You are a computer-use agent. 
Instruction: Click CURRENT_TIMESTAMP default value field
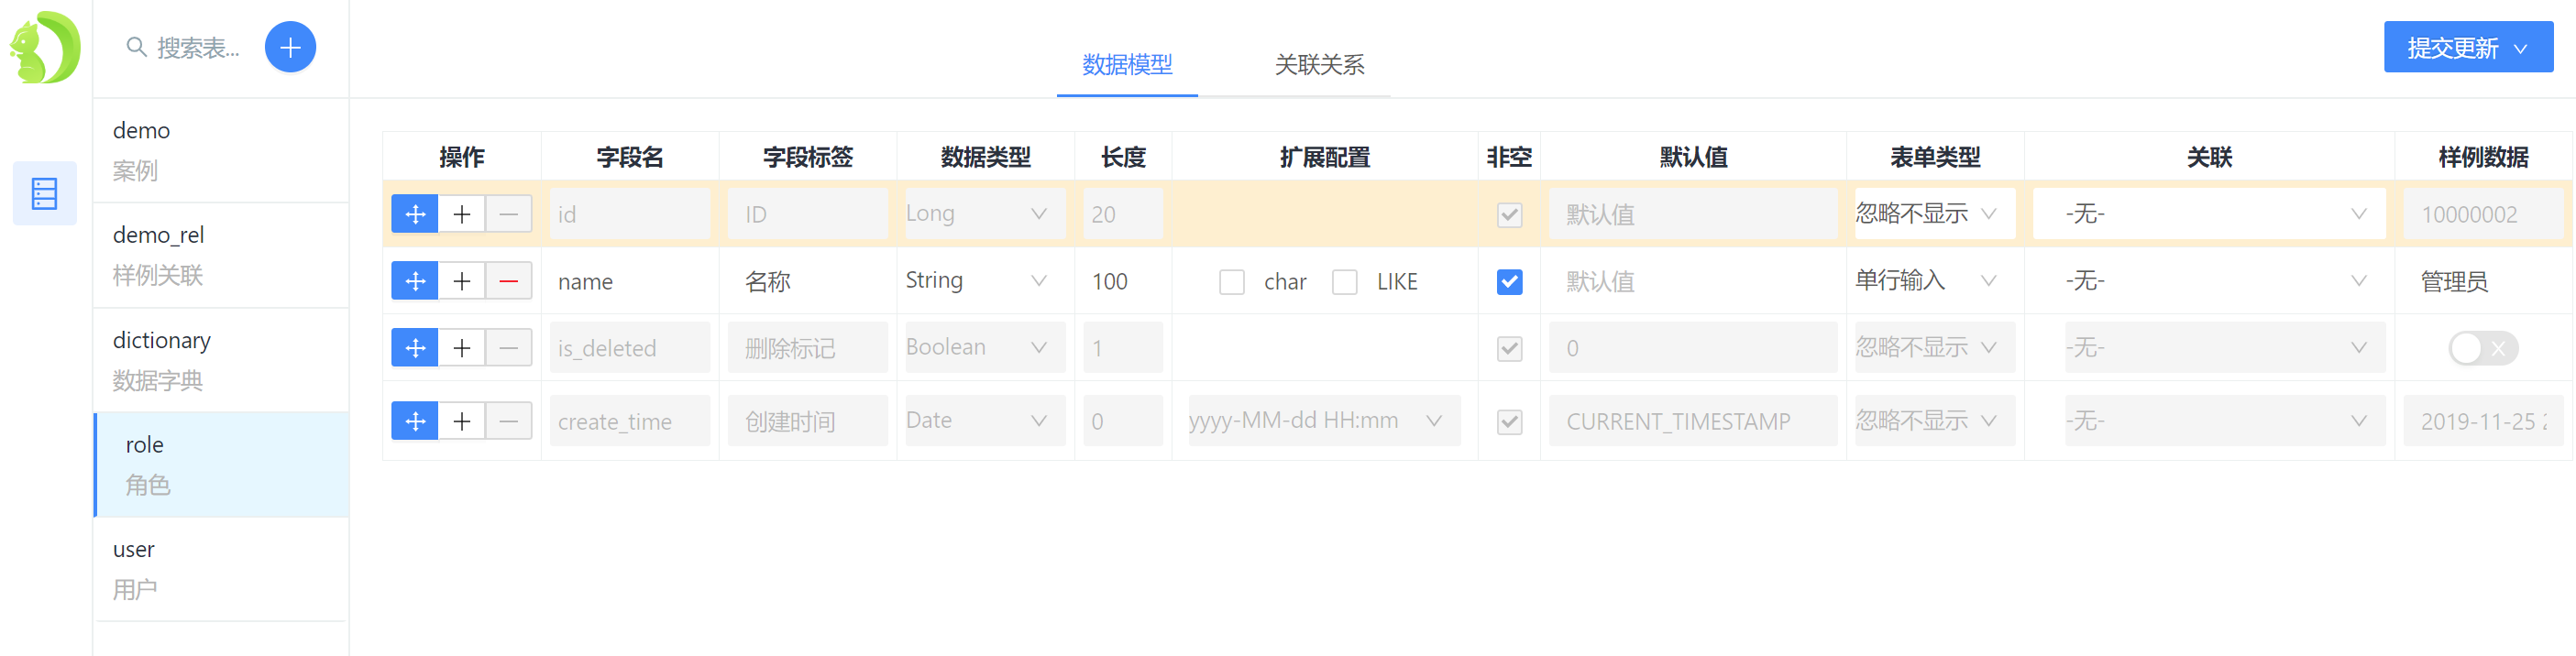point(1693,421)
